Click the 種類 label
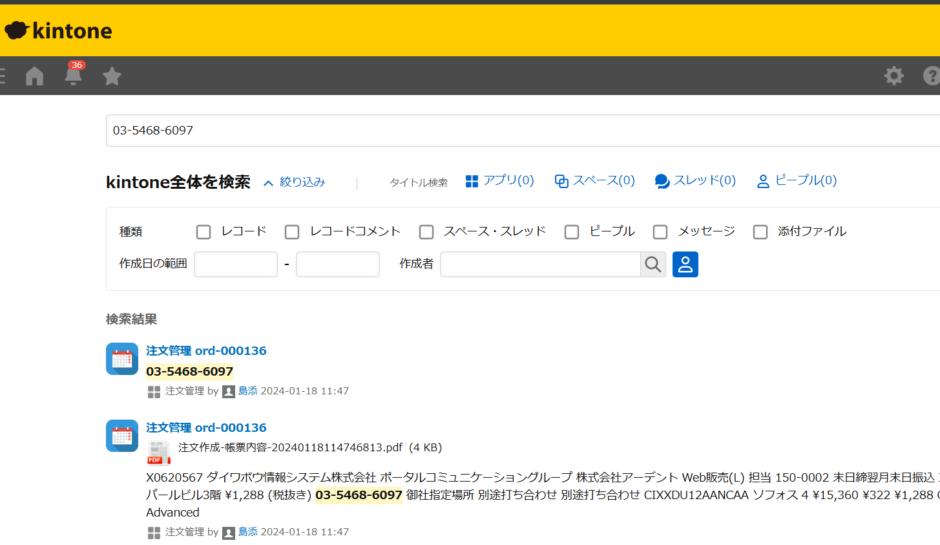This screenshot has height=545, width=940. click(x=131, y=232)
